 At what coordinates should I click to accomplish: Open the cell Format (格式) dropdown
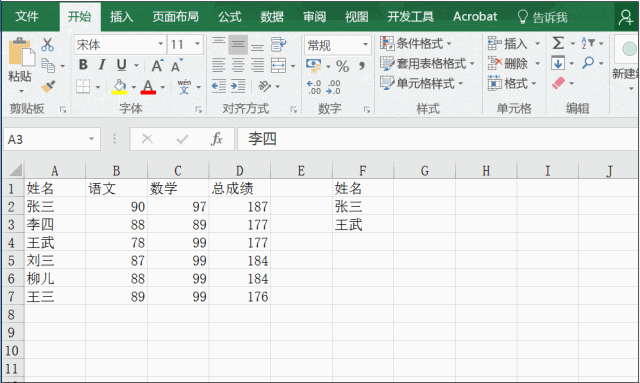click(512, 83)
